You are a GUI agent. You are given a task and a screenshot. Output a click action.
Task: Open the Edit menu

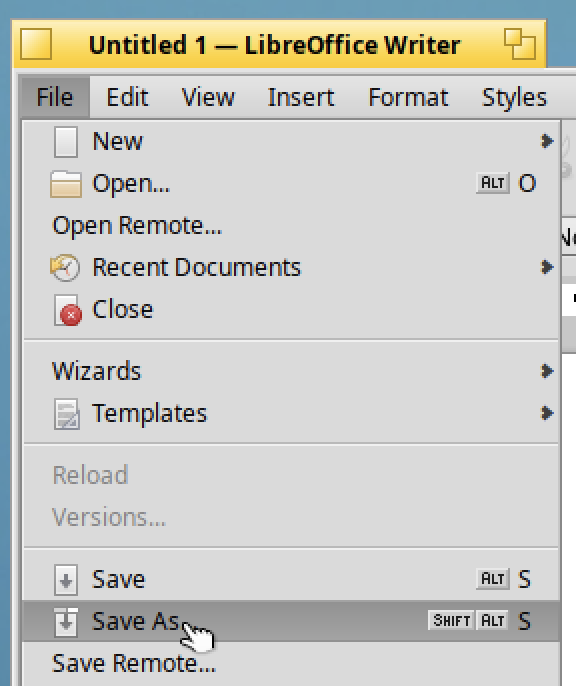pos(127,97)
